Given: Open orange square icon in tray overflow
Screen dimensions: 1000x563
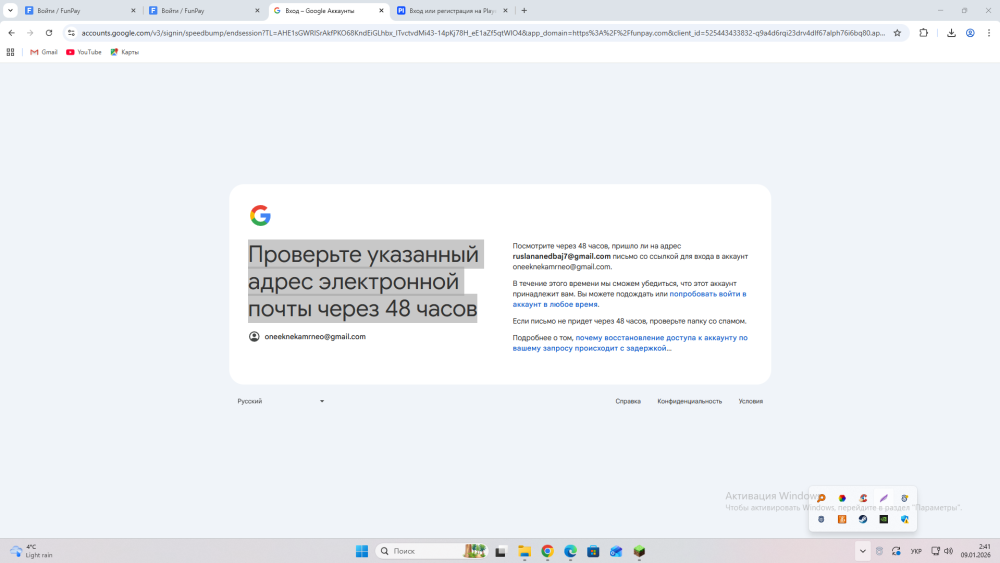Looking at the screenshot, I should point(842,519).
